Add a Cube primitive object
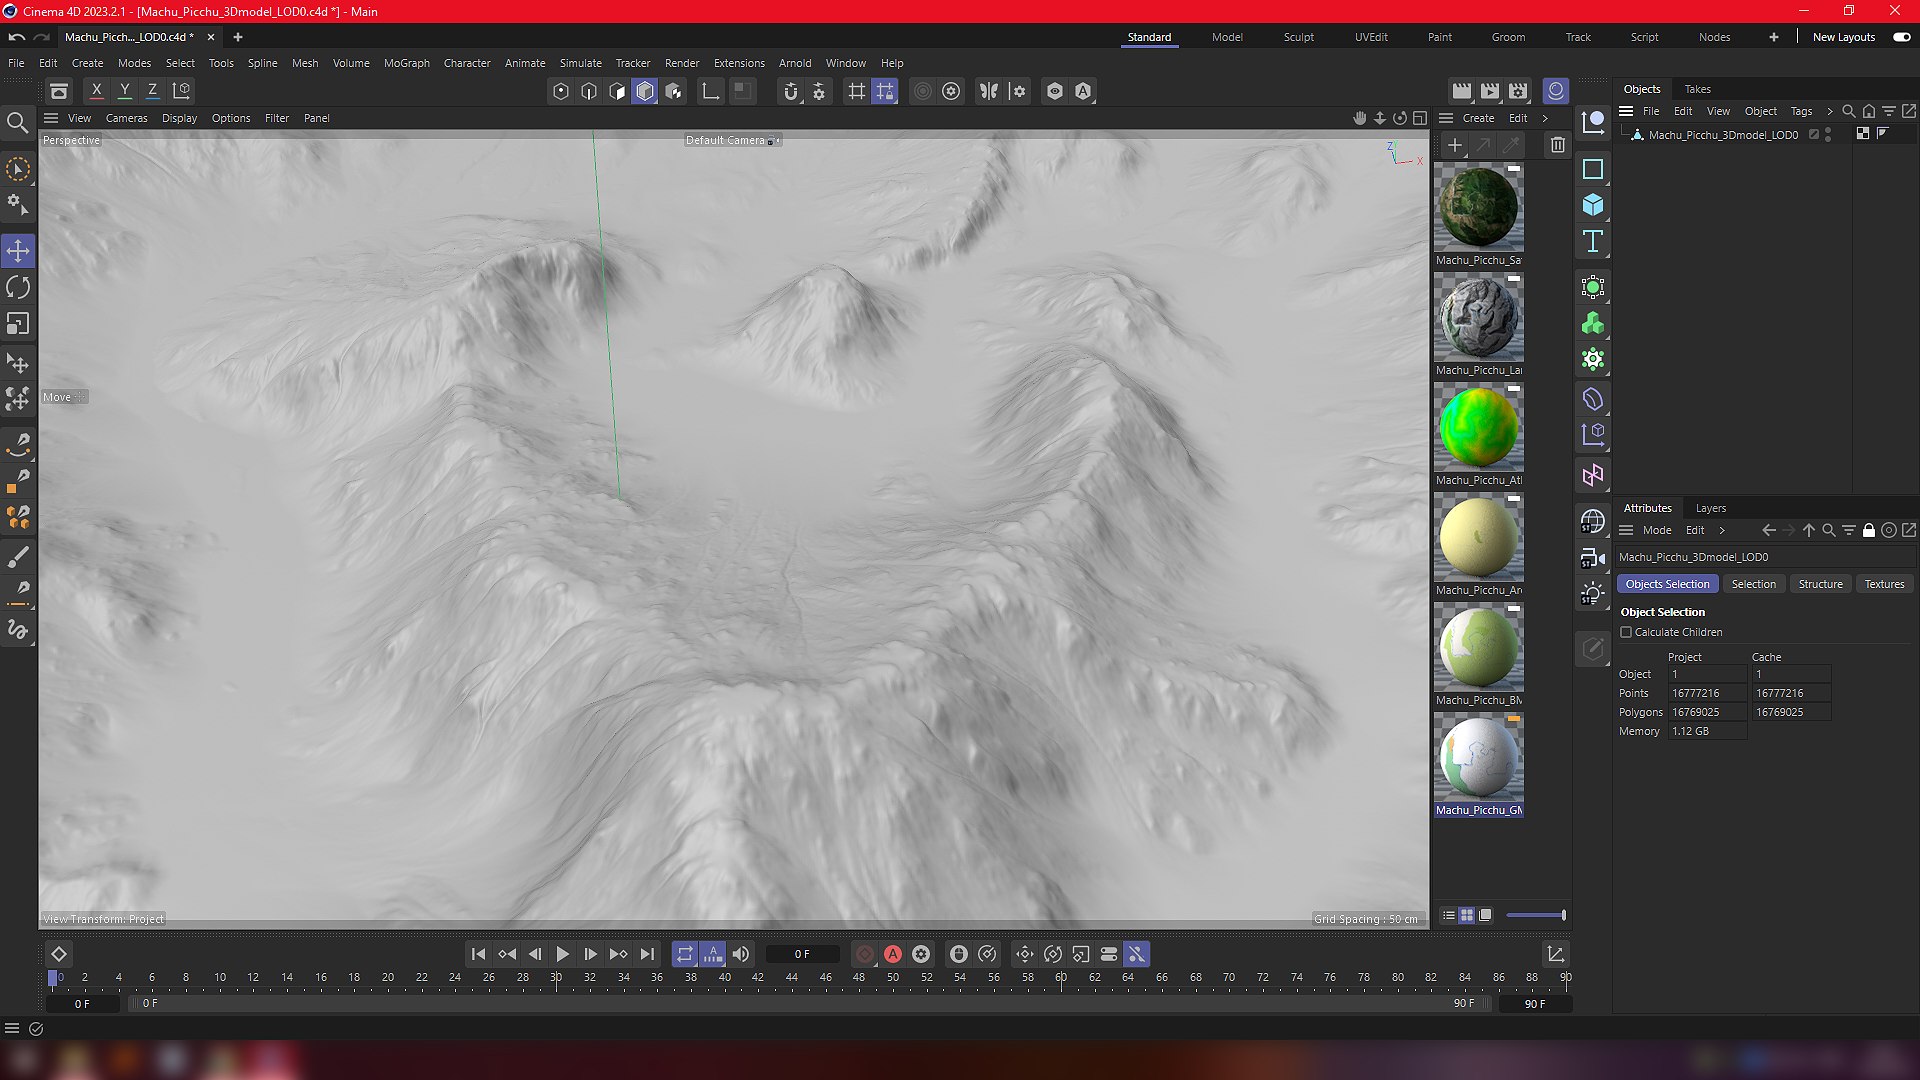 1593,205
